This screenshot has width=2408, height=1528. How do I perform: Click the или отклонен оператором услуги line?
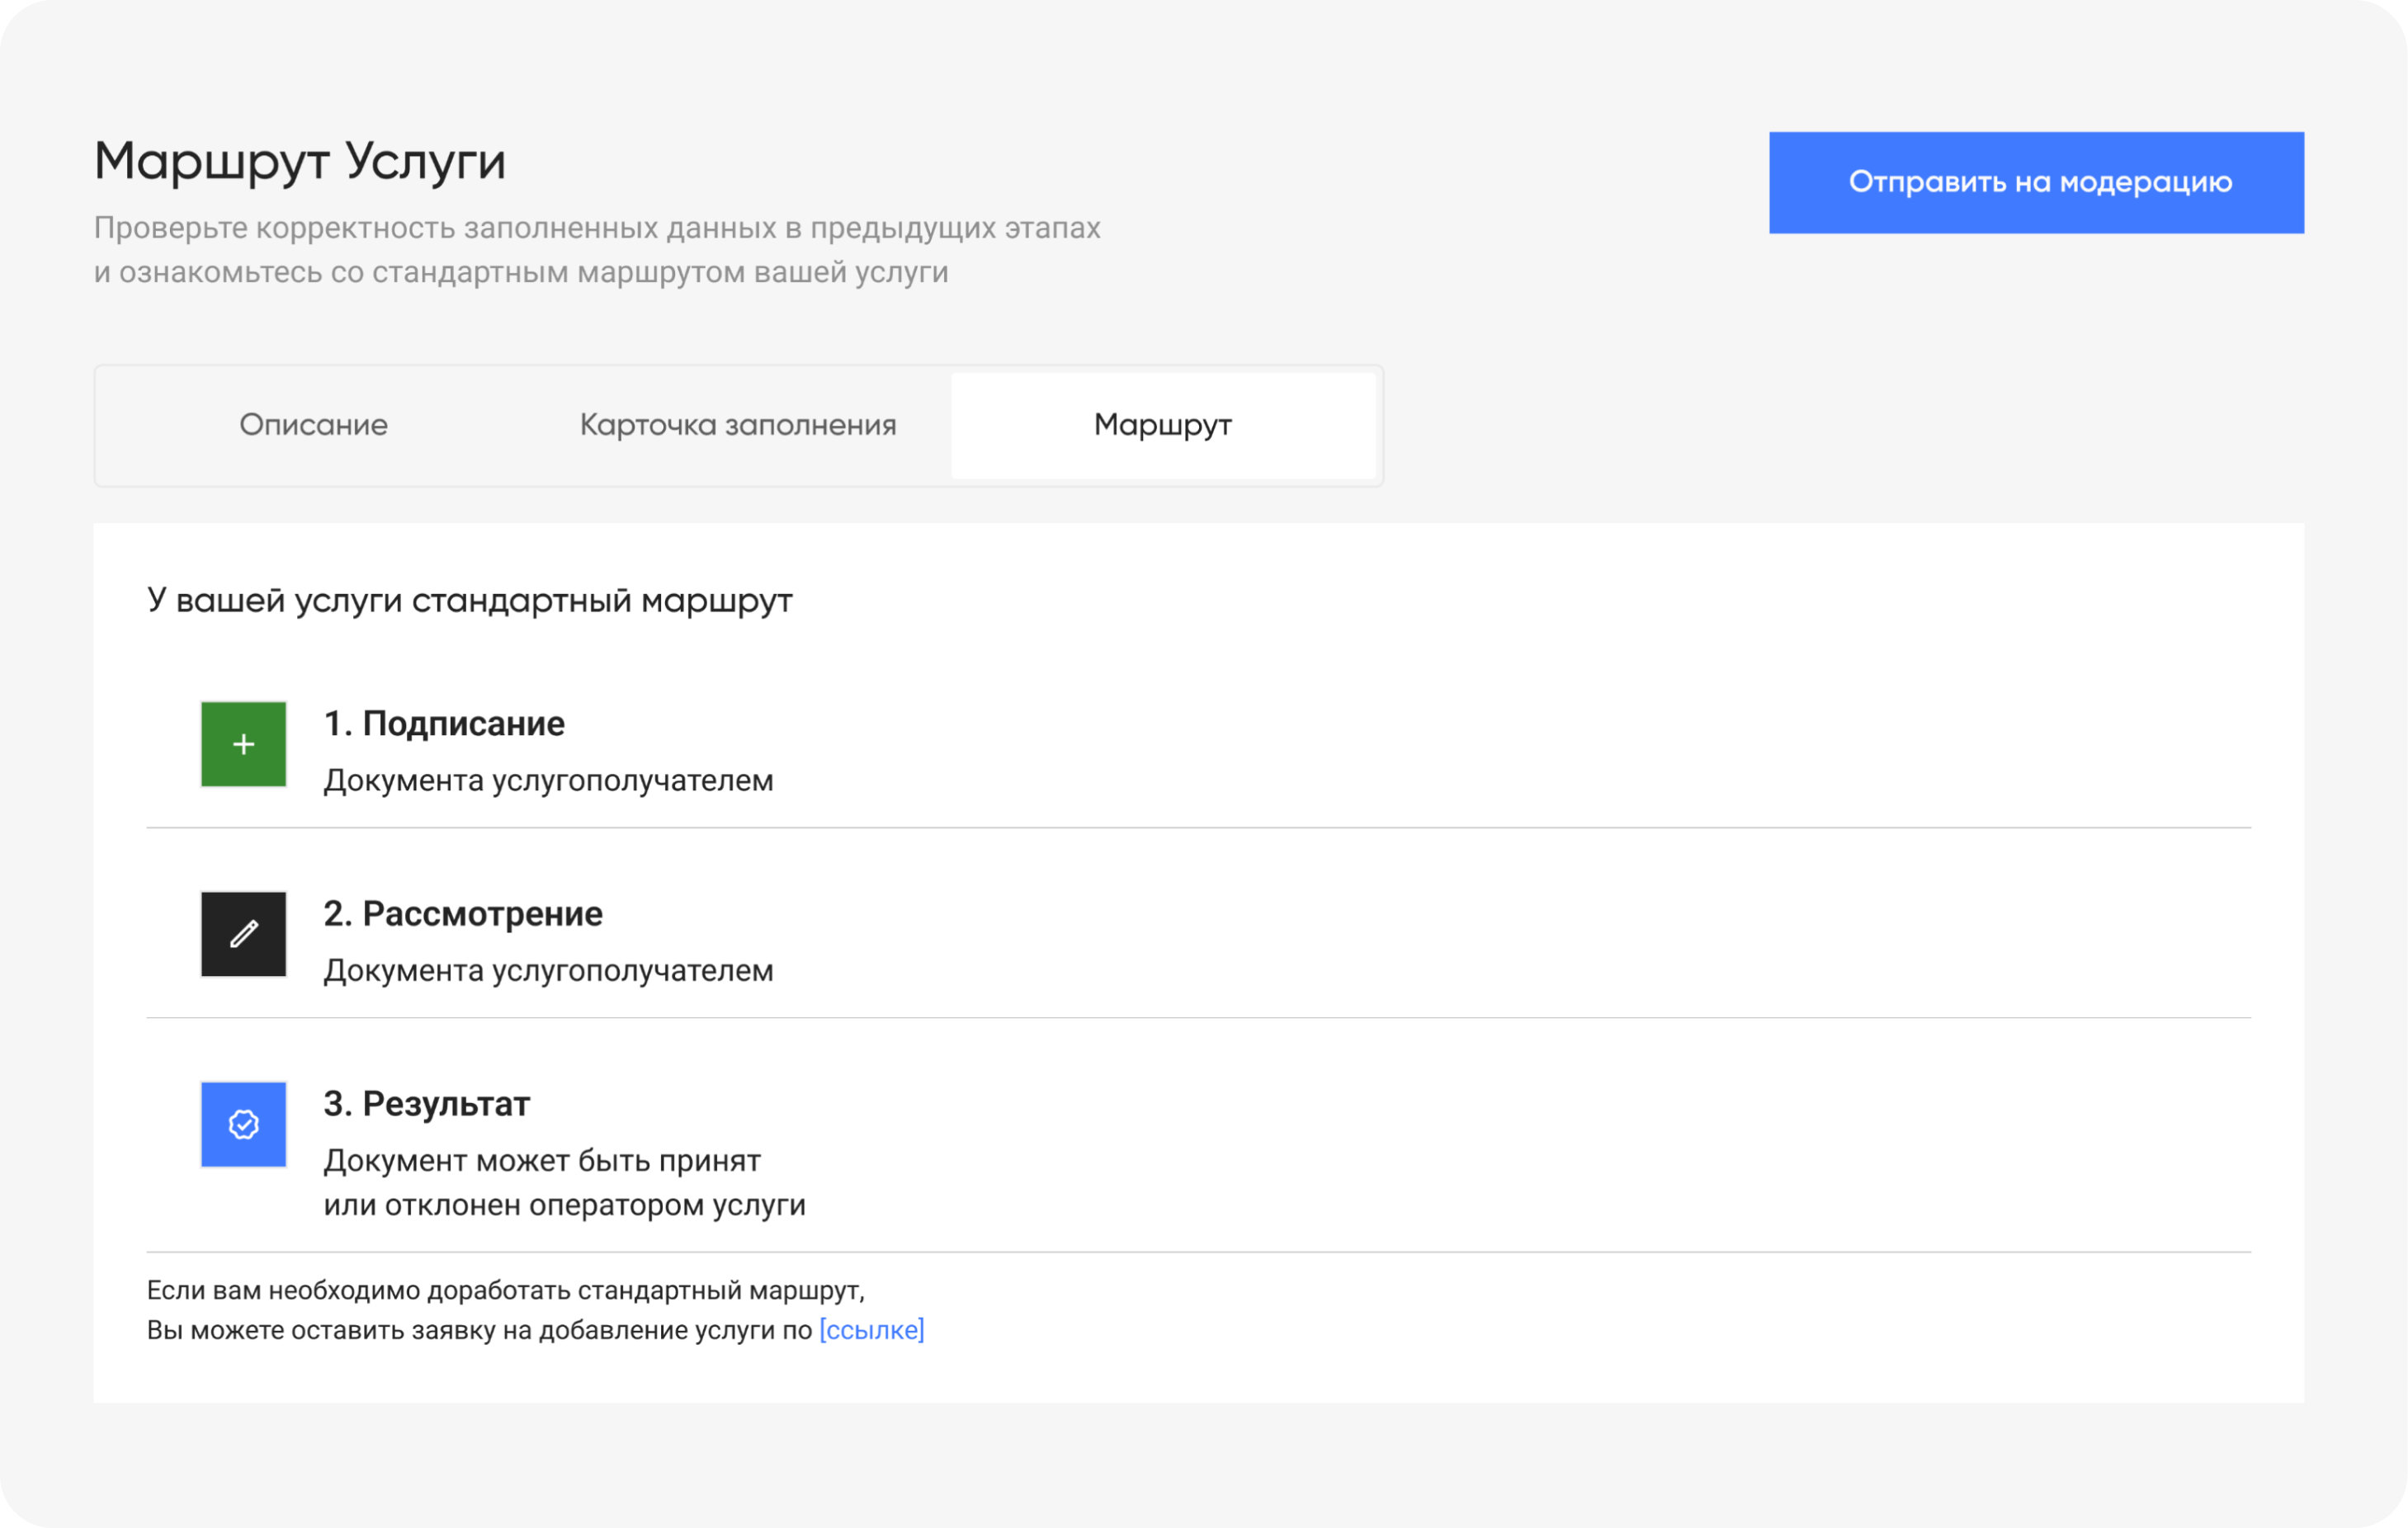click(564, 1205)
